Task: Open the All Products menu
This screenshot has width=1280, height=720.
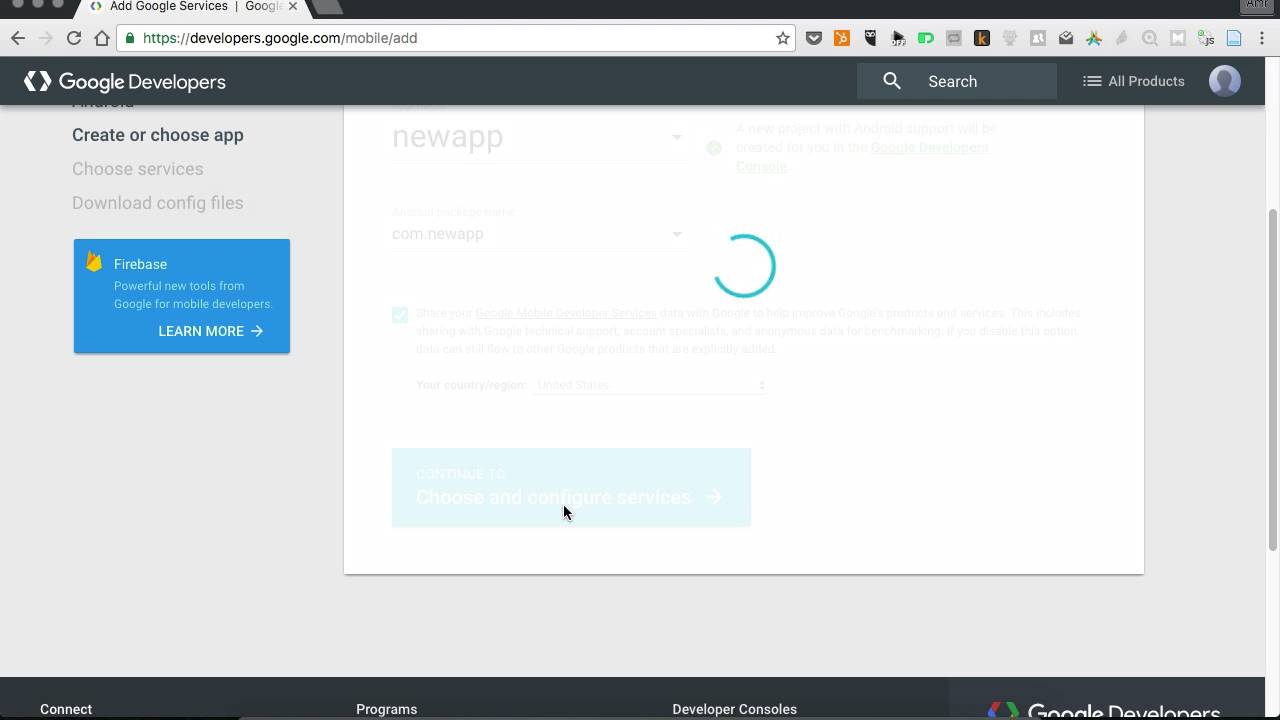Action: 1134,81
